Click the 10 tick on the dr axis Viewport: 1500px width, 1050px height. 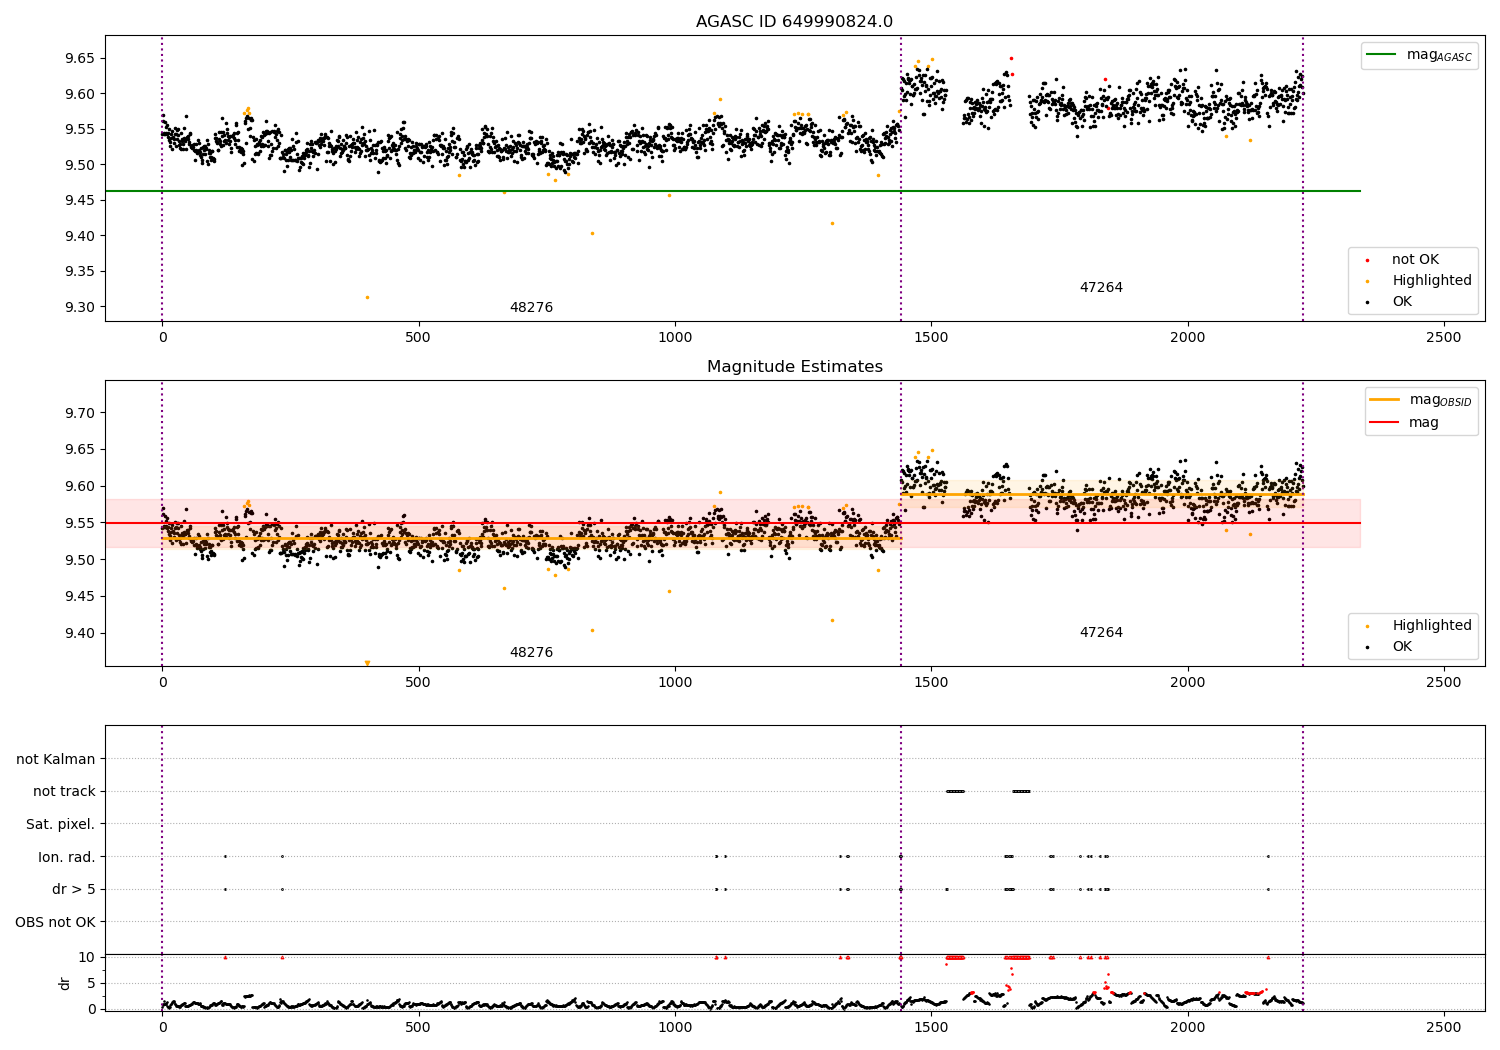(x=87, y=958)
